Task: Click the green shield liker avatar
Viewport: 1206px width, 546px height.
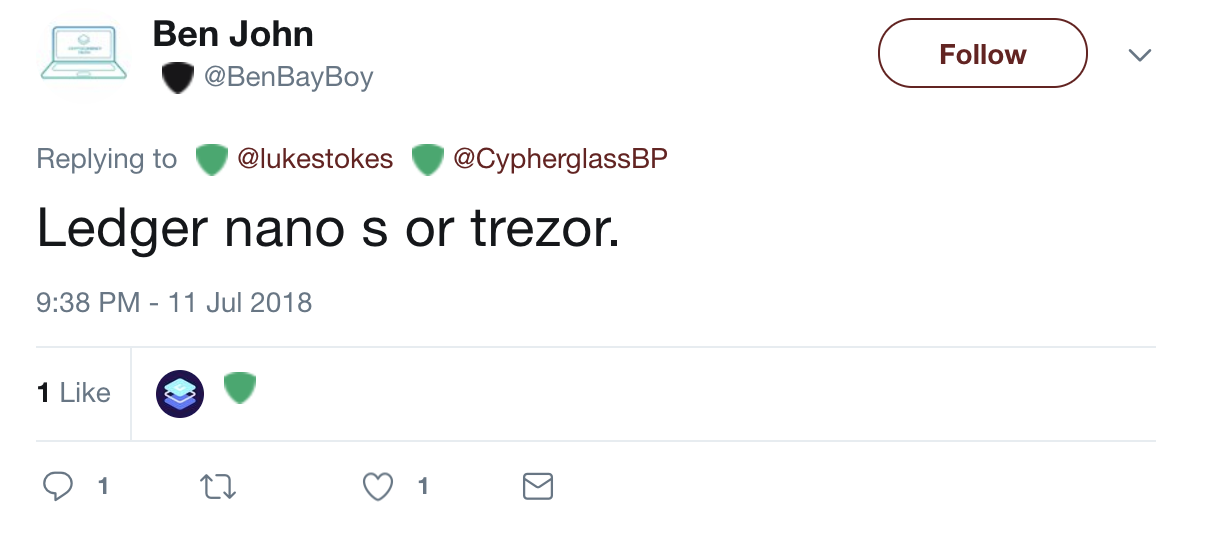Action: click(238, 387)
